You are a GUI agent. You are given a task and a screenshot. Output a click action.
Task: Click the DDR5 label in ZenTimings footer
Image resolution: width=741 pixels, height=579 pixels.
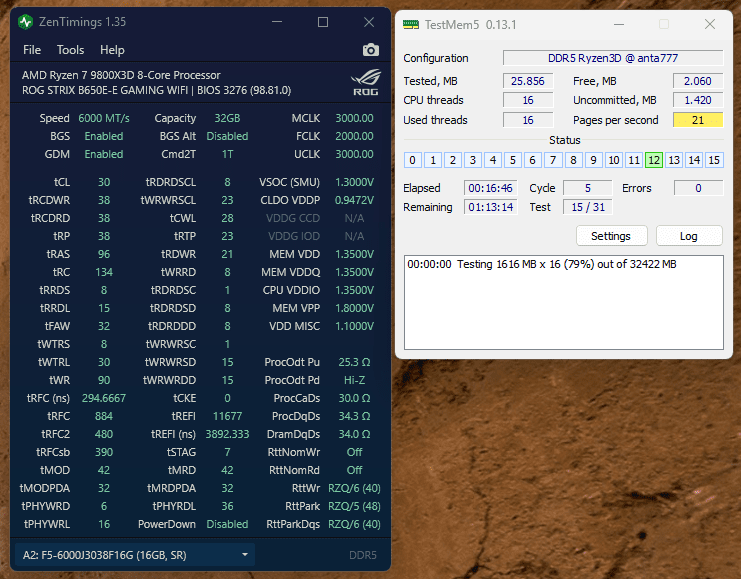click(x=362, y=555)
